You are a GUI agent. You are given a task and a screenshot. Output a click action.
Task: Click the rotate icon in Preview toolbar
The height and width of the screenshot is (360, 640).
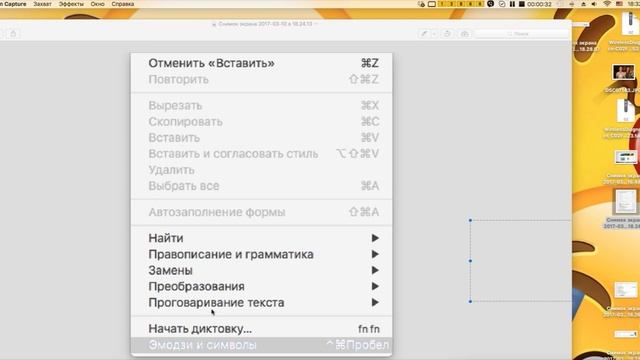point(447,34)
